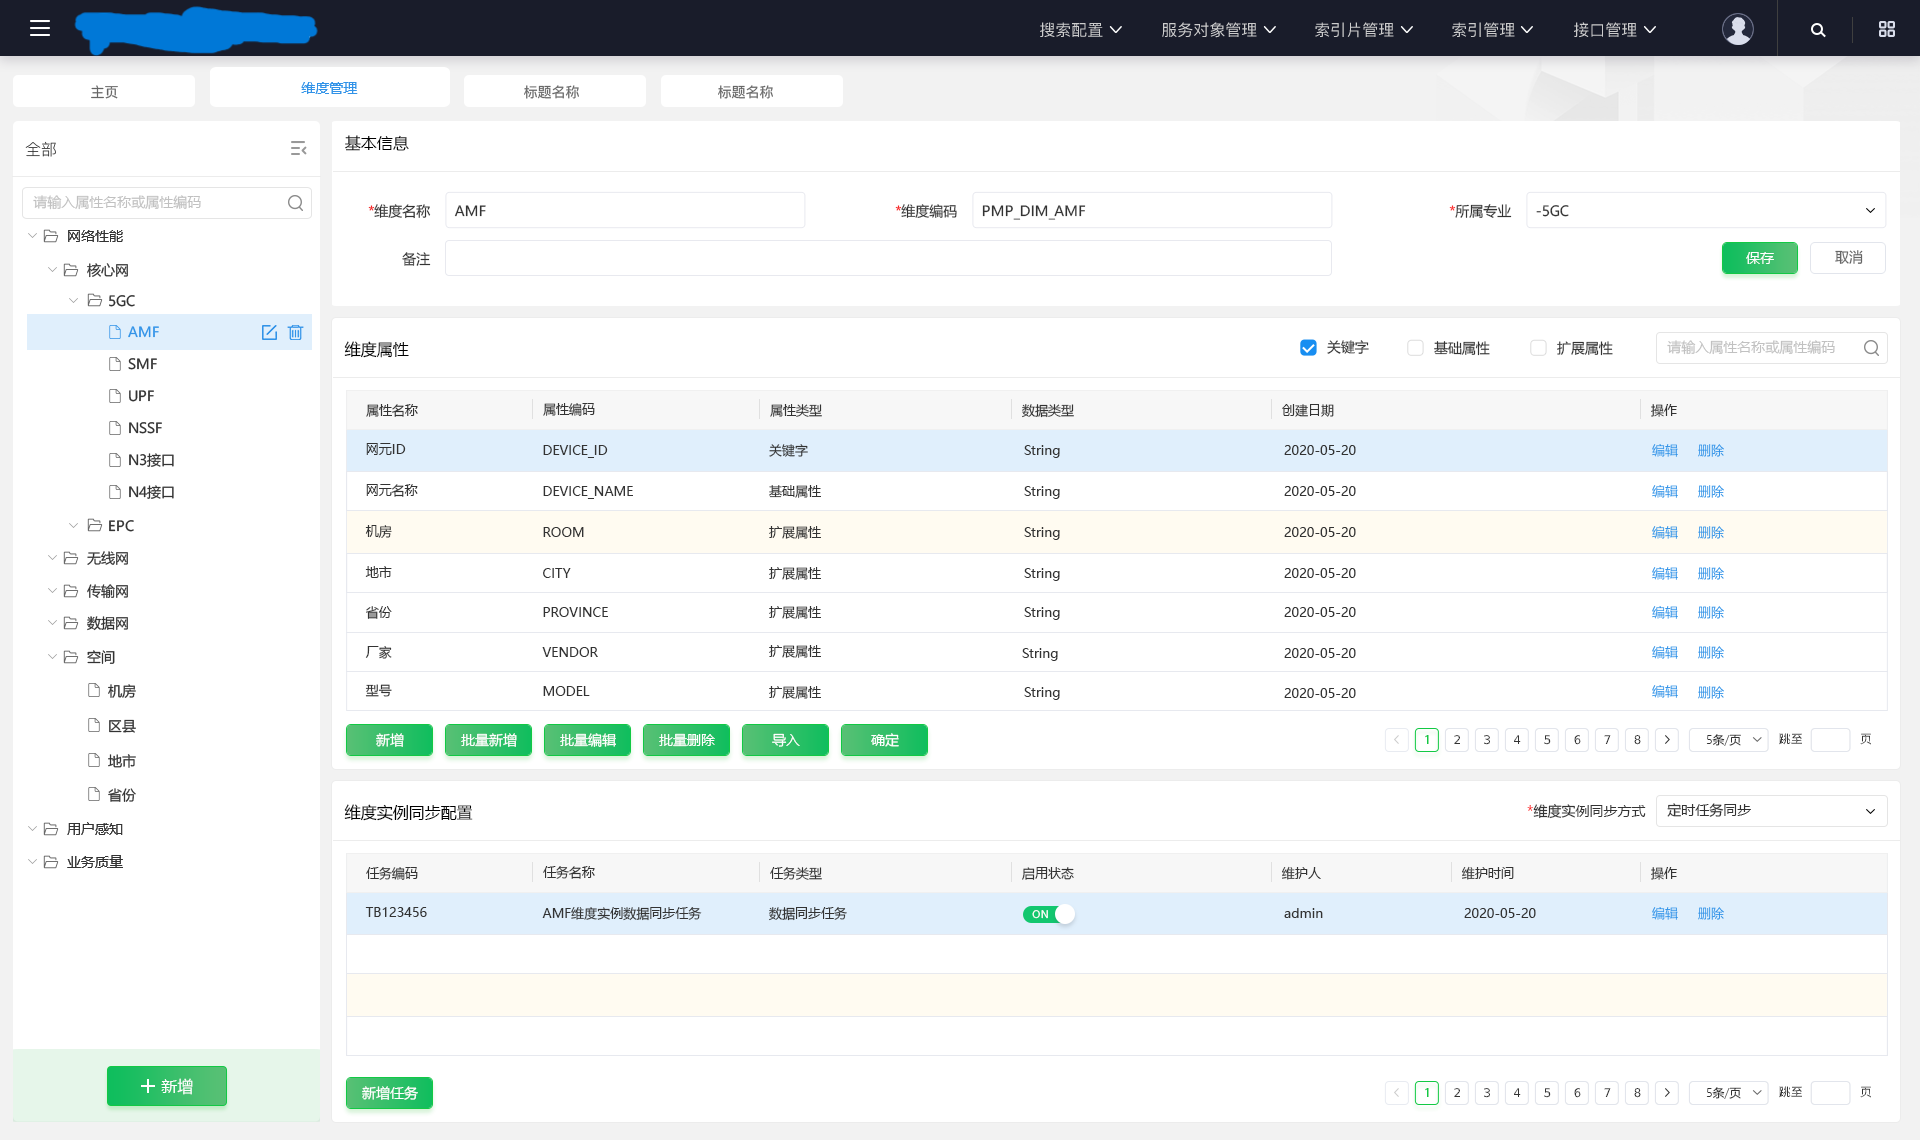
Task: Check the 基础属性 checkbox
Action: [x=1415, y=348]
